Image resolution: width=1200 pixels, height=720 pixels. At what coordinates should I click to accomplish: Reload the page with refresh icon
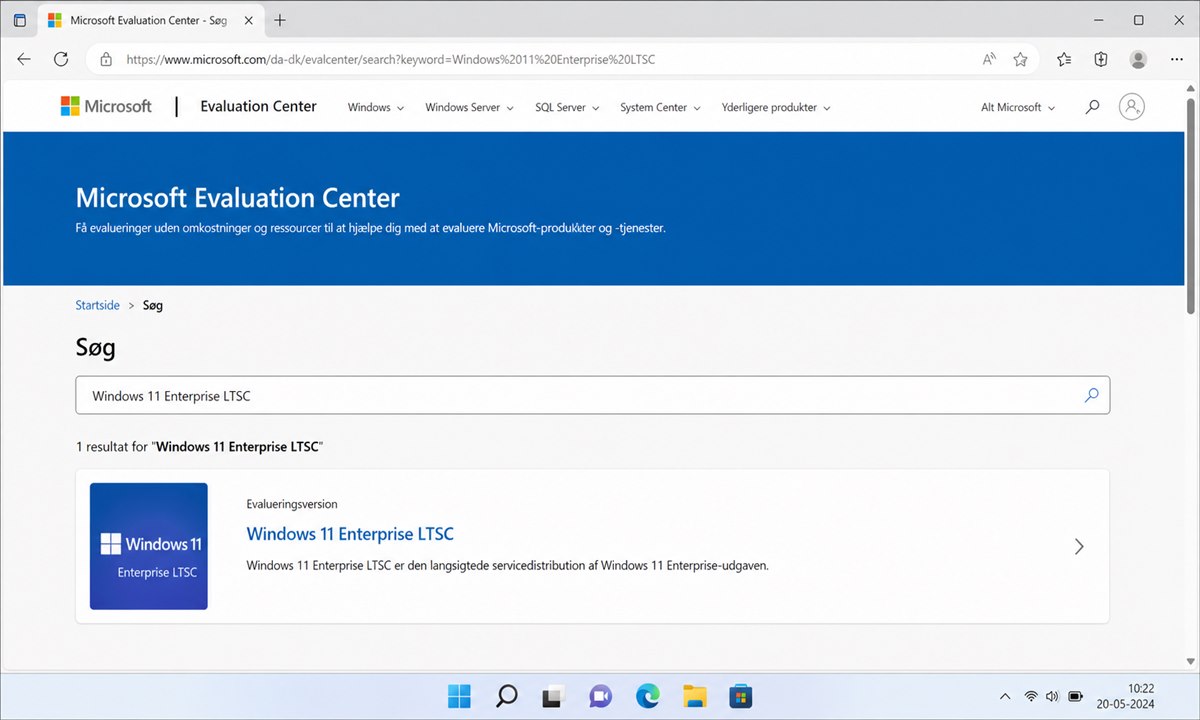click(x=61, y=59)
